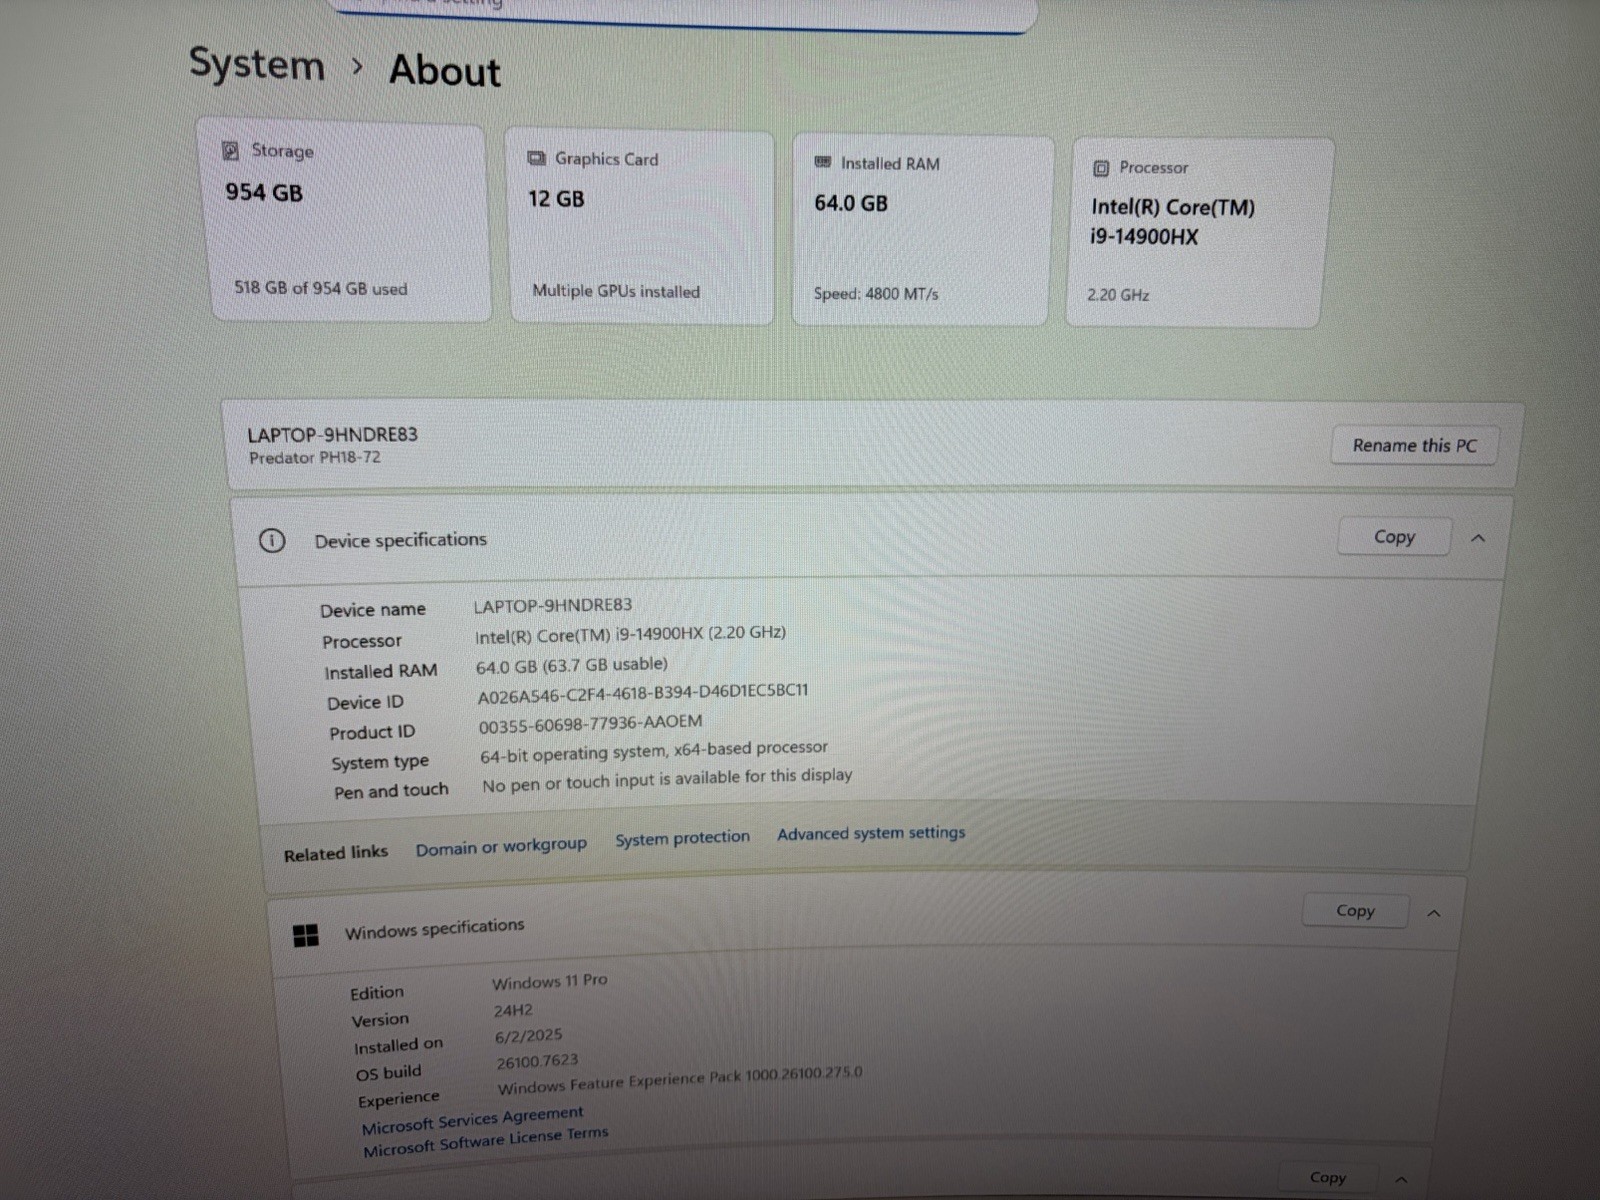Click the Windows Feature Experience Pack value
Viewport: 1600px width, 1200px height.
pos(680,1081)
